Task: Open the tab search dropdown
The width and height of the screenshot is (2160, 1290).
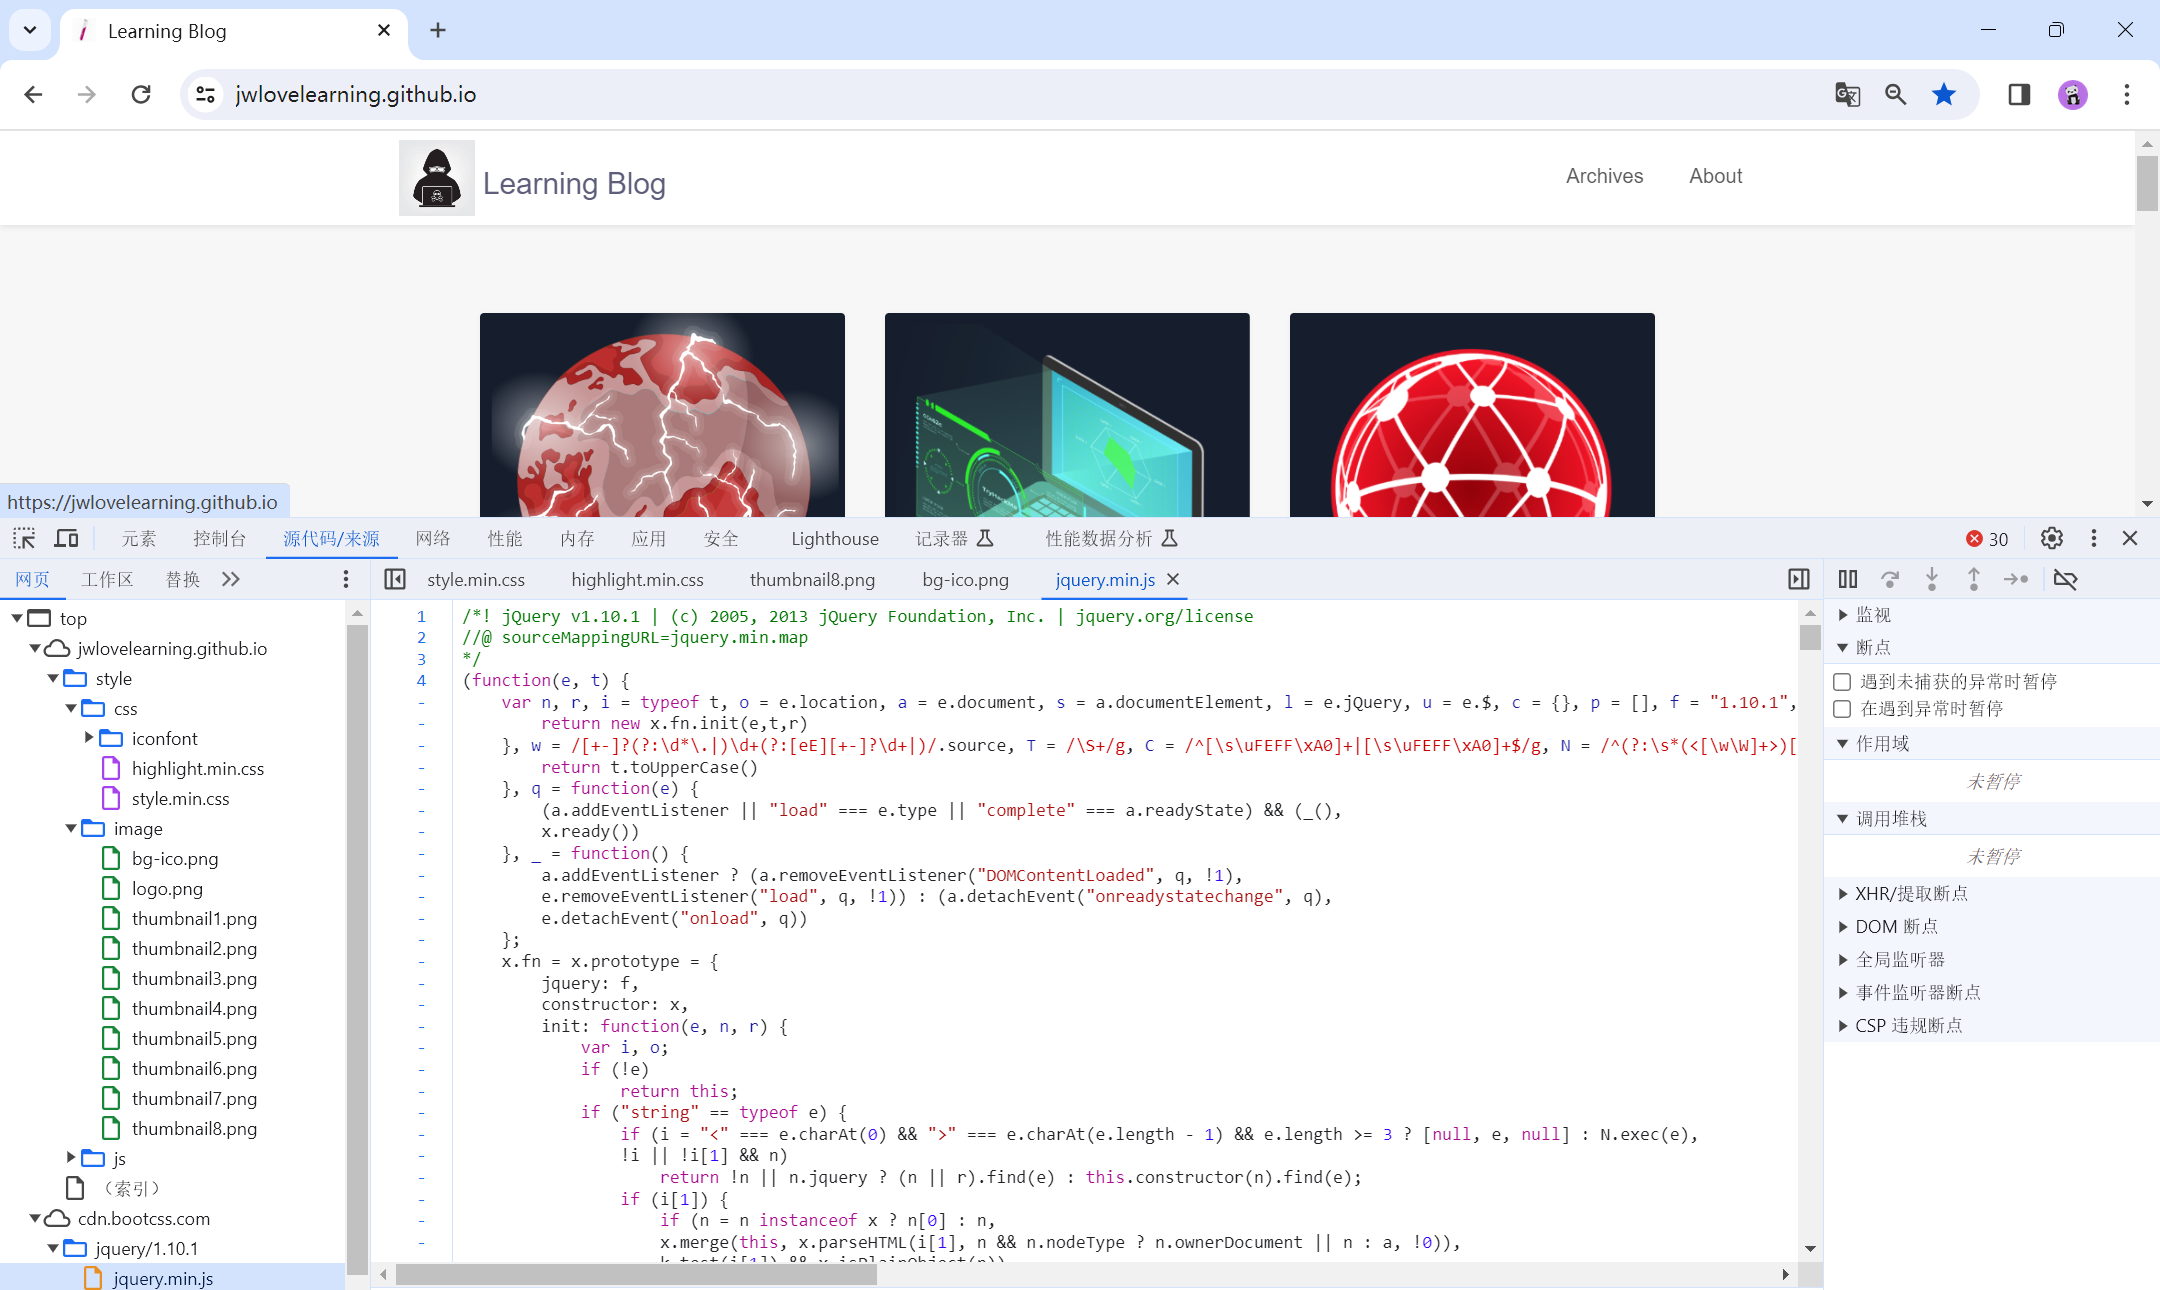Action: pyautogui.click(x=30, y=30)
